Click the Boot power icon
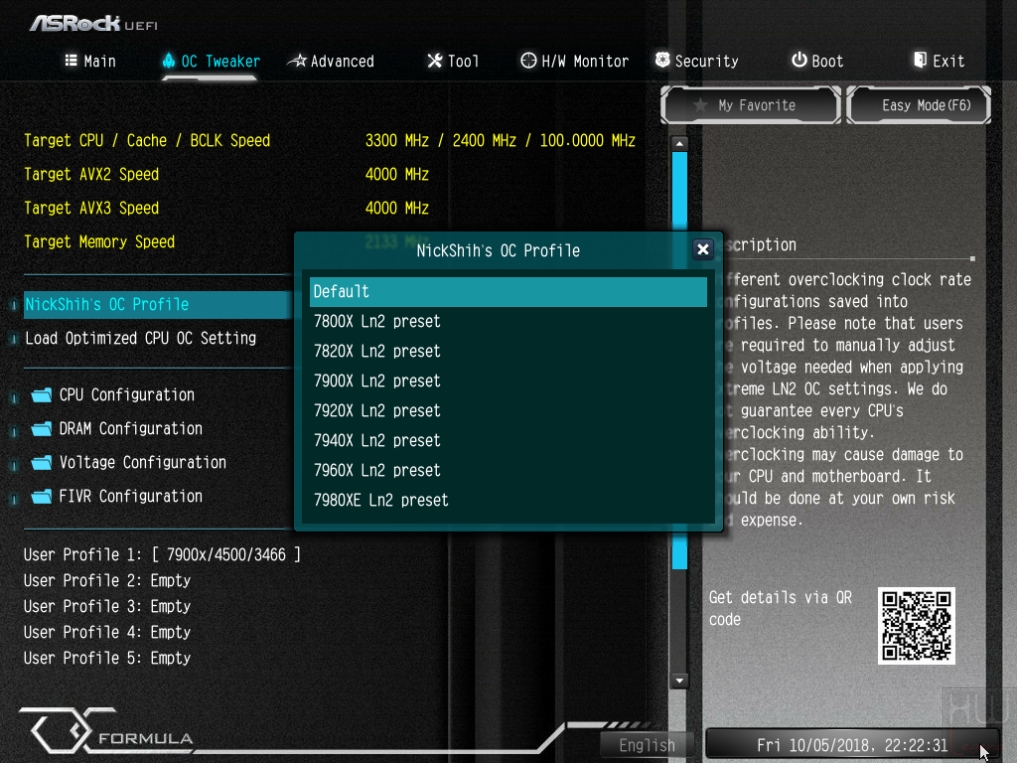This screenshot has width=1017, height=763. point(799,60)
